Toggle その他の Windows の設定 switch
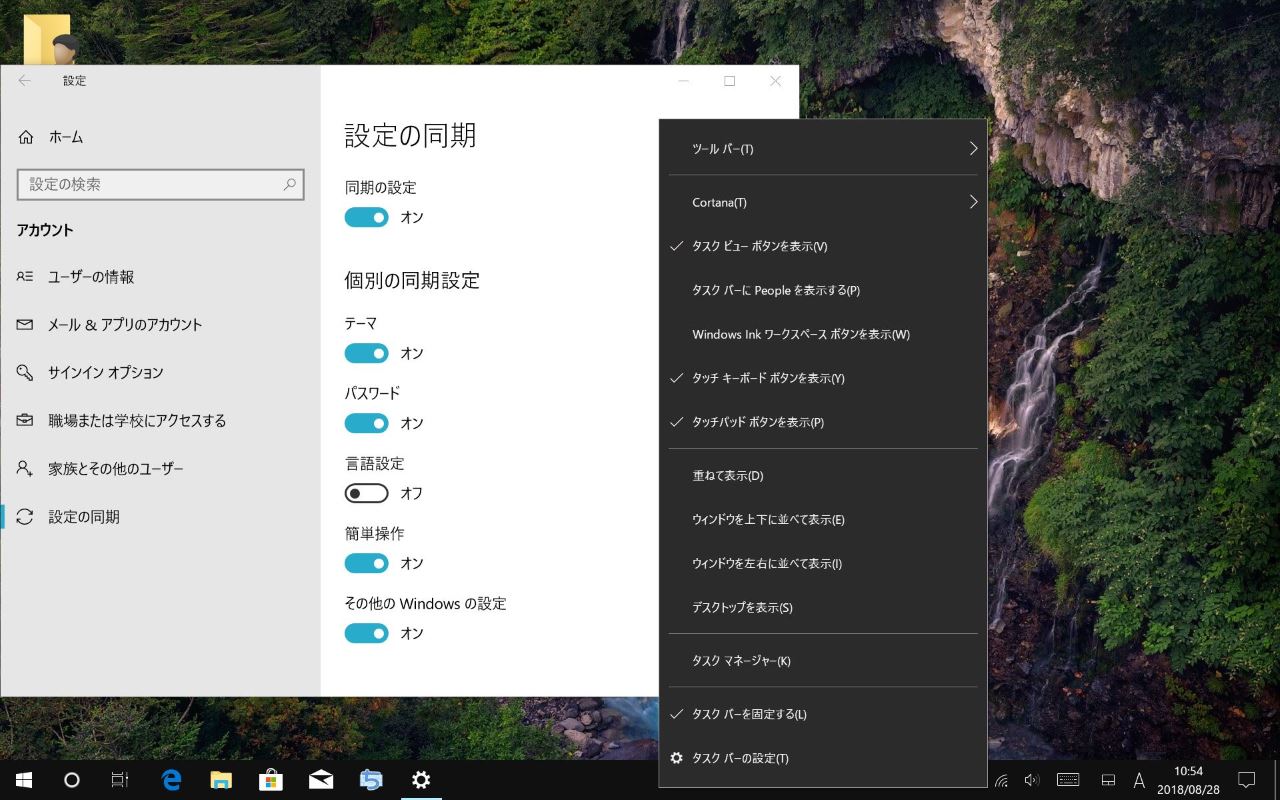Viewport: 1280px width, 800px height. (x=366, y=633)
